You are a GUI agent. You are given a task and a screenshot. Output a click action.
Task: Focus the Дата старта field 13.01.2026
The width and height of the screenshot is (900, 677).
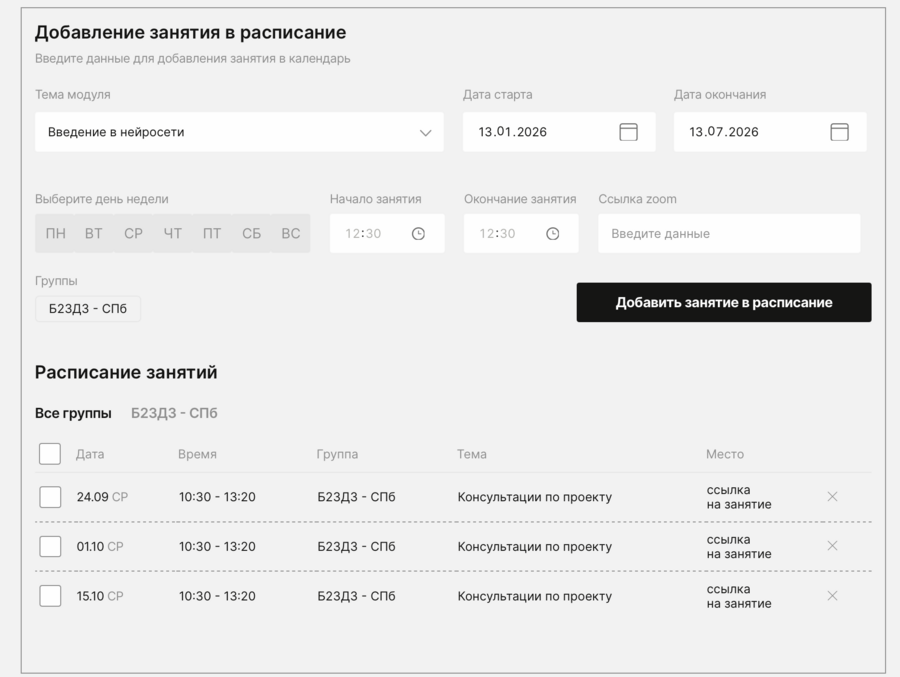(x=559, y=132)
